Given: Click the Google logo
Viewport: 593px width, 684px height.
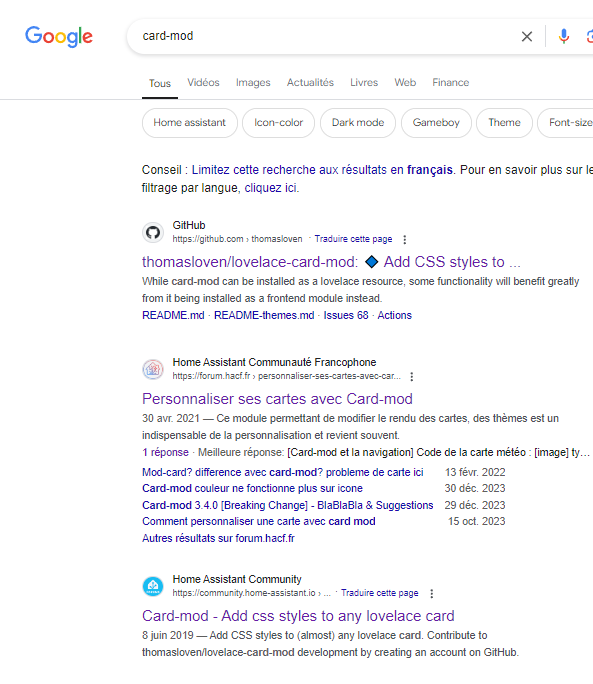Looking at the screenshot, I should [x=59, y=37].
